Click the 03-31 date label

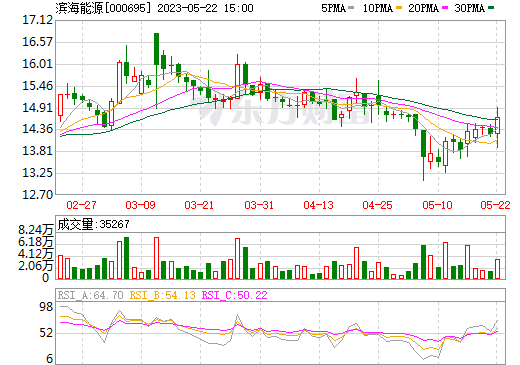tap(259, 205)
